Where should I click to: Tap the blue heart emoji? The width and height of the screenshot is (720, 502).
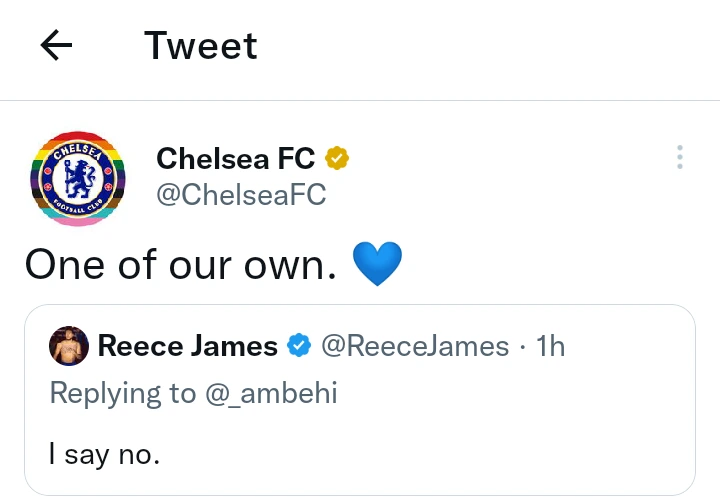click(377, 264)
